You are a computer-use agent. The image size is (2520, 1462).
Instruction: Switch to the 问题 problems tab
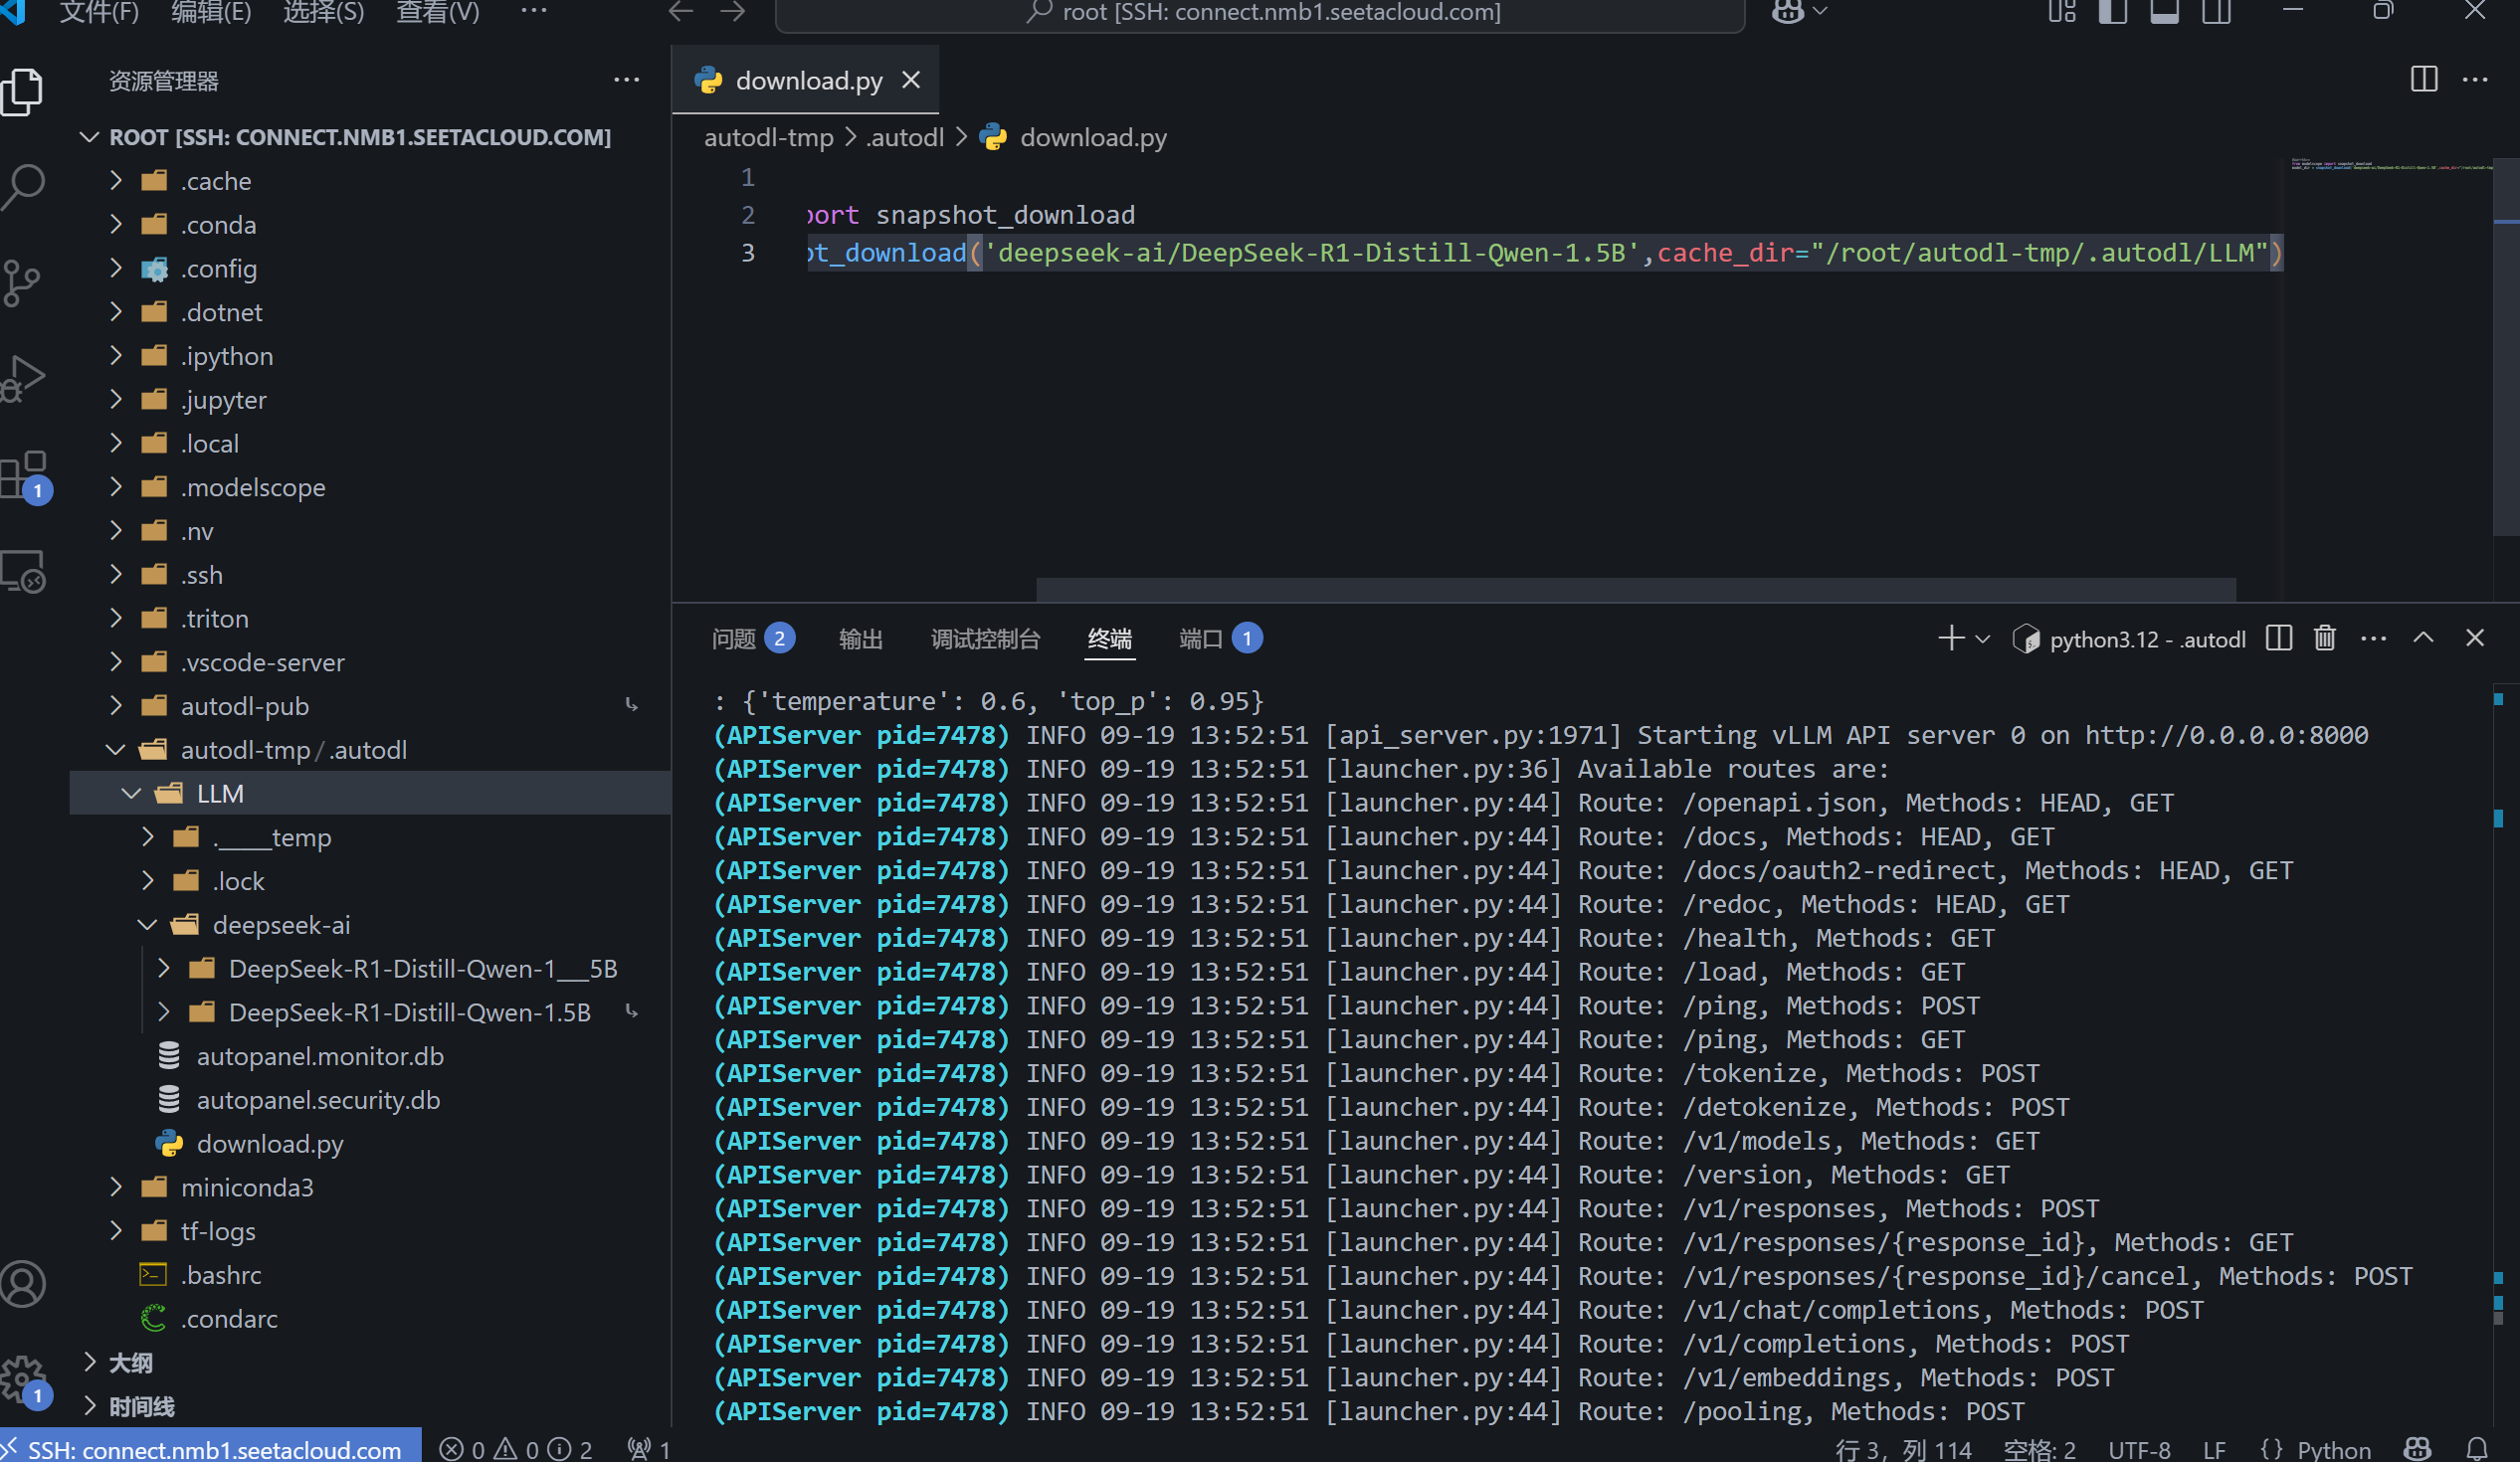coord(733,638)
